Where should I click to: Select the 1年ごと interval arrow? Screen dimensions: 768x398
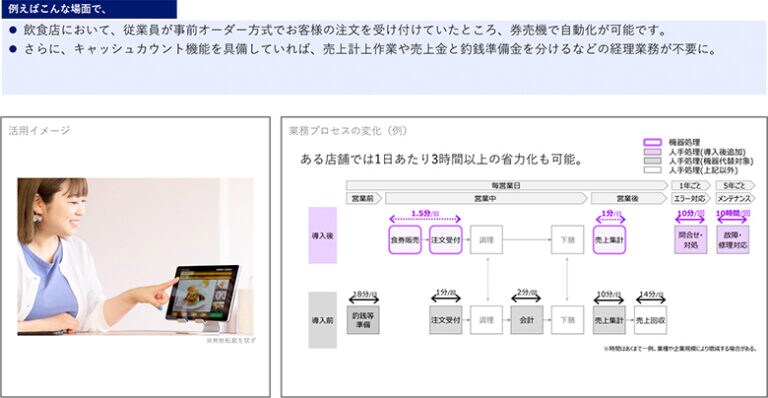[691, 186]
